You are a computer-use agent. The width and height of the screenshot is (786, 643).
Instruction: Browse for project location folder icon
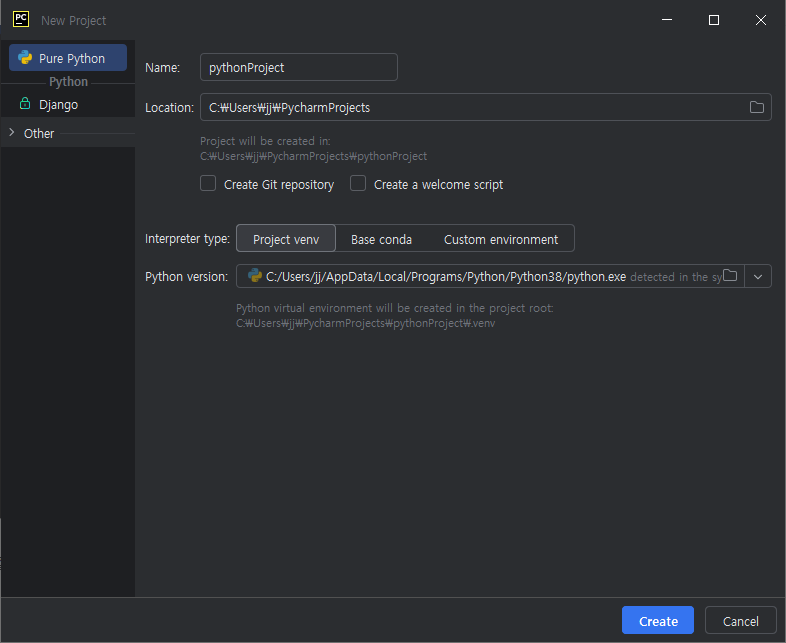click(756, 107)
